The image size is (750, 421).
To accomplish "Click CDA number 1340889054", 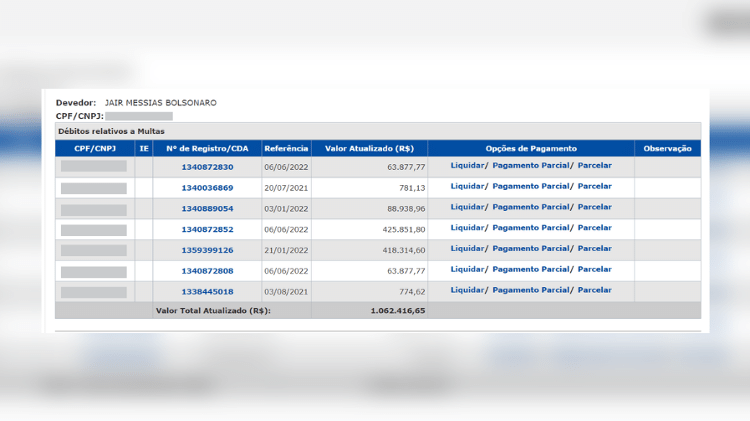I will click(x=207, y=209).
